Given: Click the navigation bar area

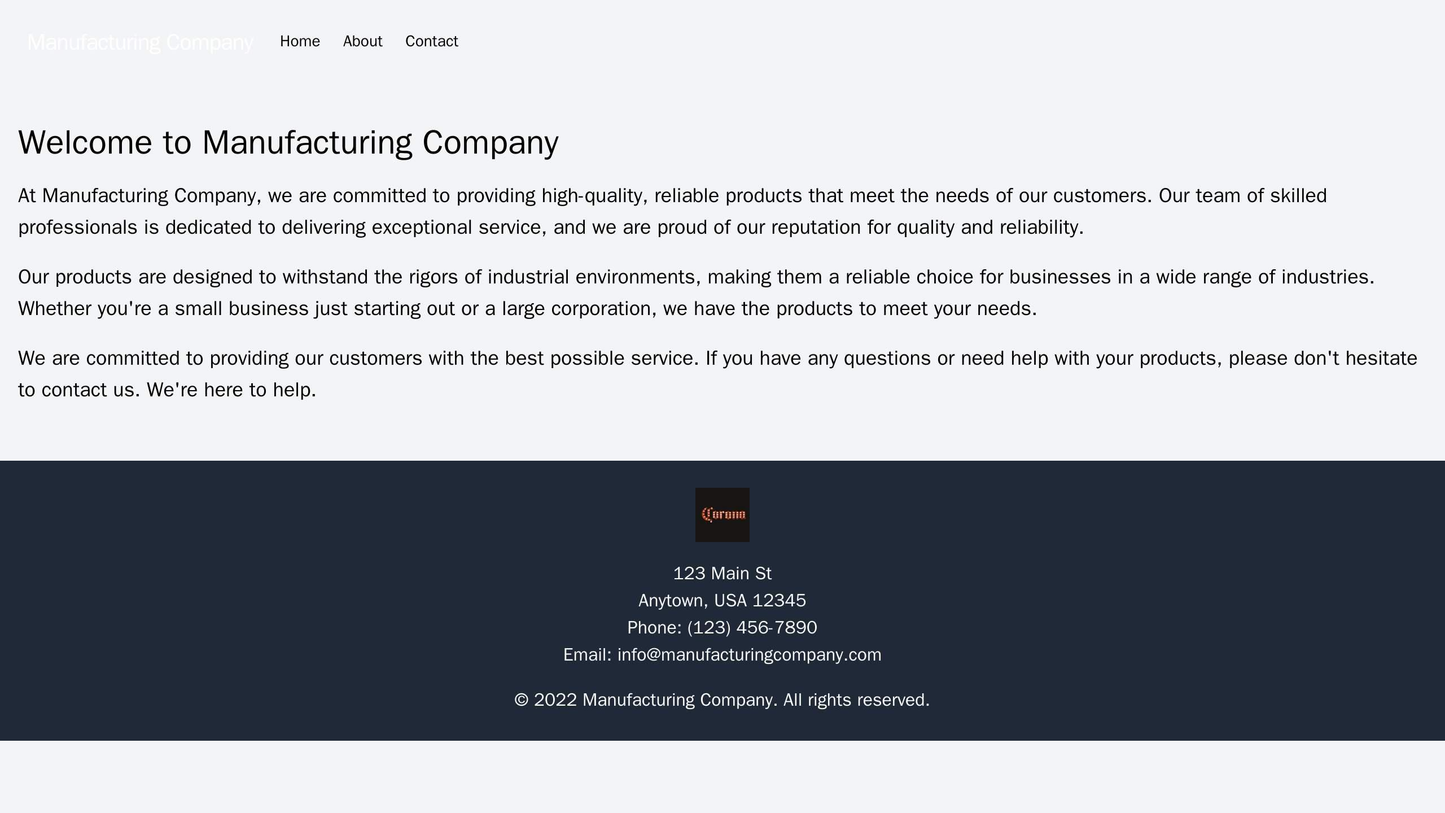Looking at the screenshot, I should 722,42.
